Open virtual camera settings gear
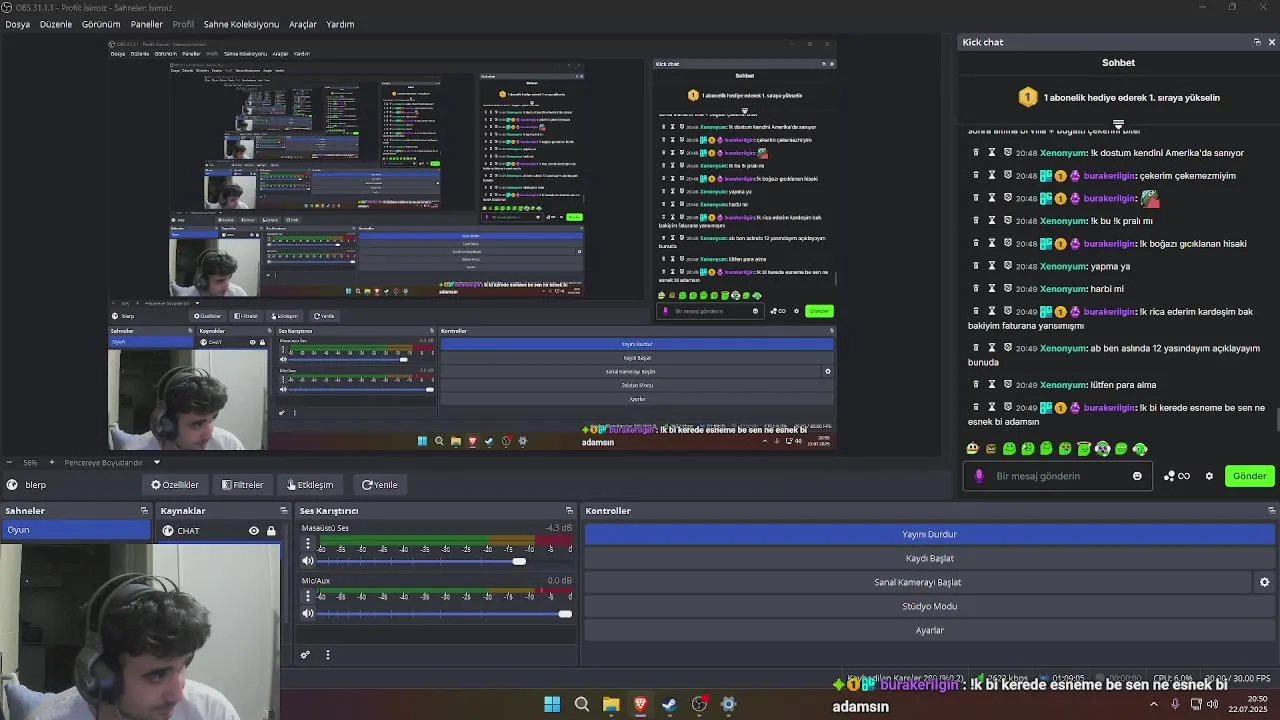 click(1264, 582)
